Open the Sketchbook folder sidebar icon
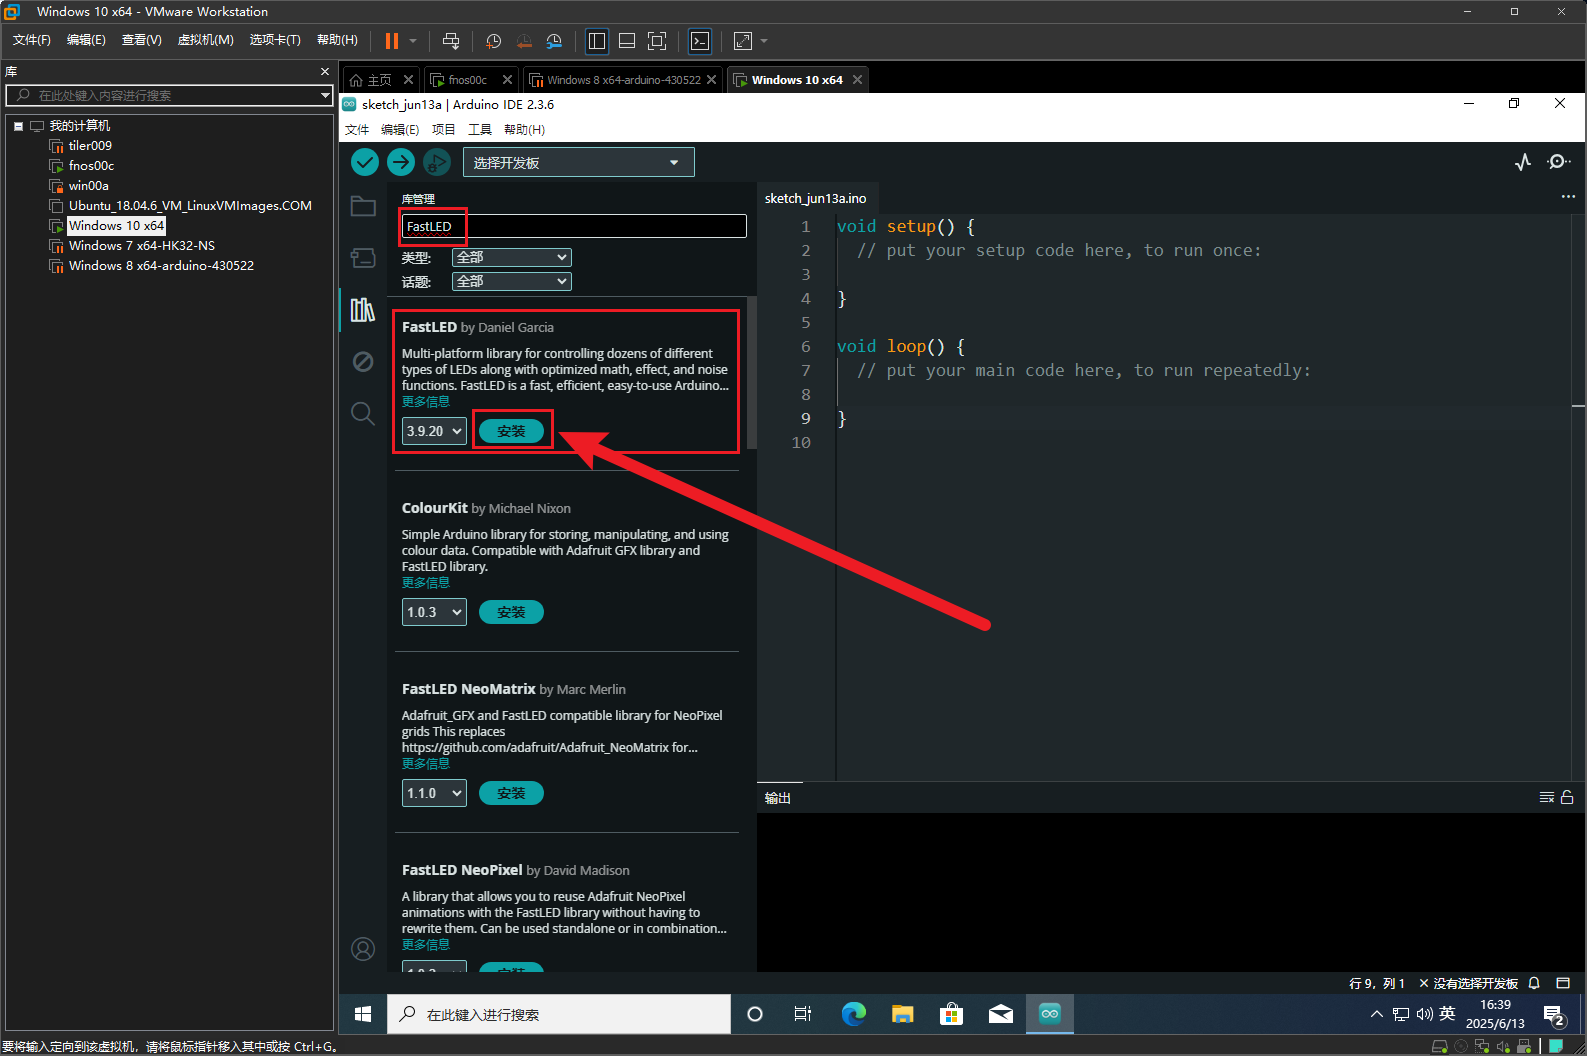Viewport: 1587px width, 1056px height. tap(363, 206)
